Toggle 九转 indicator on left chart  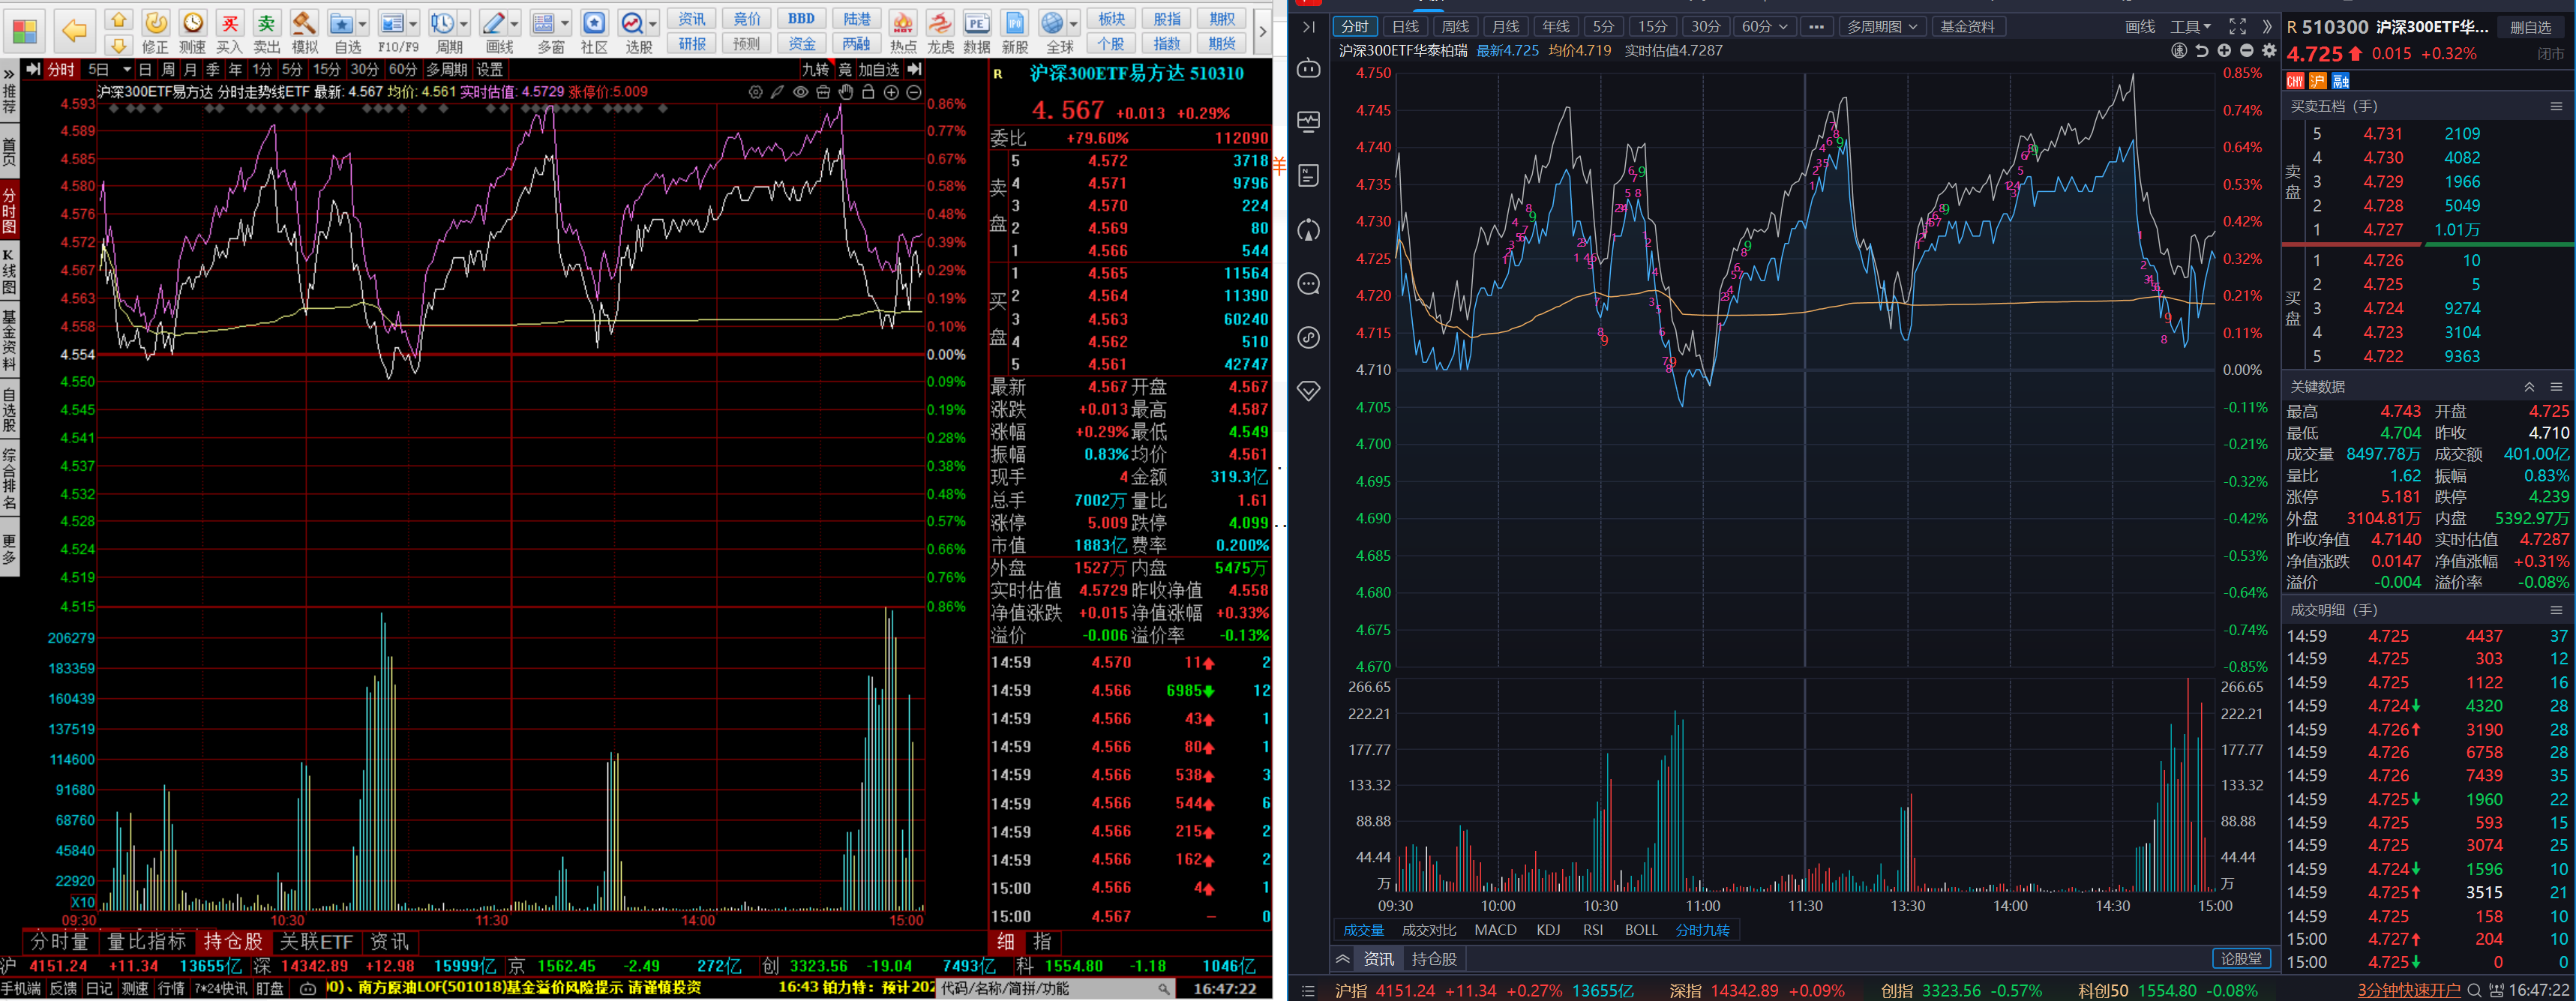pos(815,69)
